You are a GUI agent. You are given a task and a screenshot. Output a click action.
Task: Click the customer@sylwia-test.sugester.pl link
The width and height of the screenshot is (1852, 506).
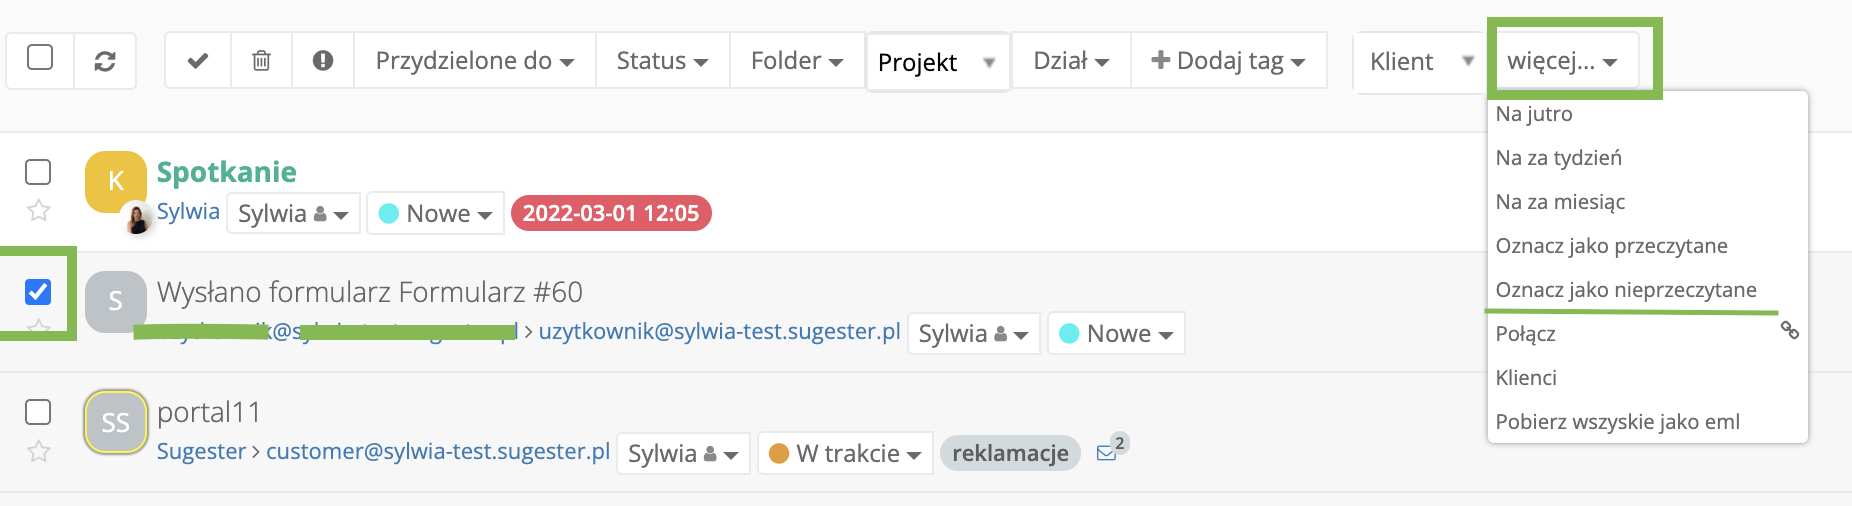437,451
